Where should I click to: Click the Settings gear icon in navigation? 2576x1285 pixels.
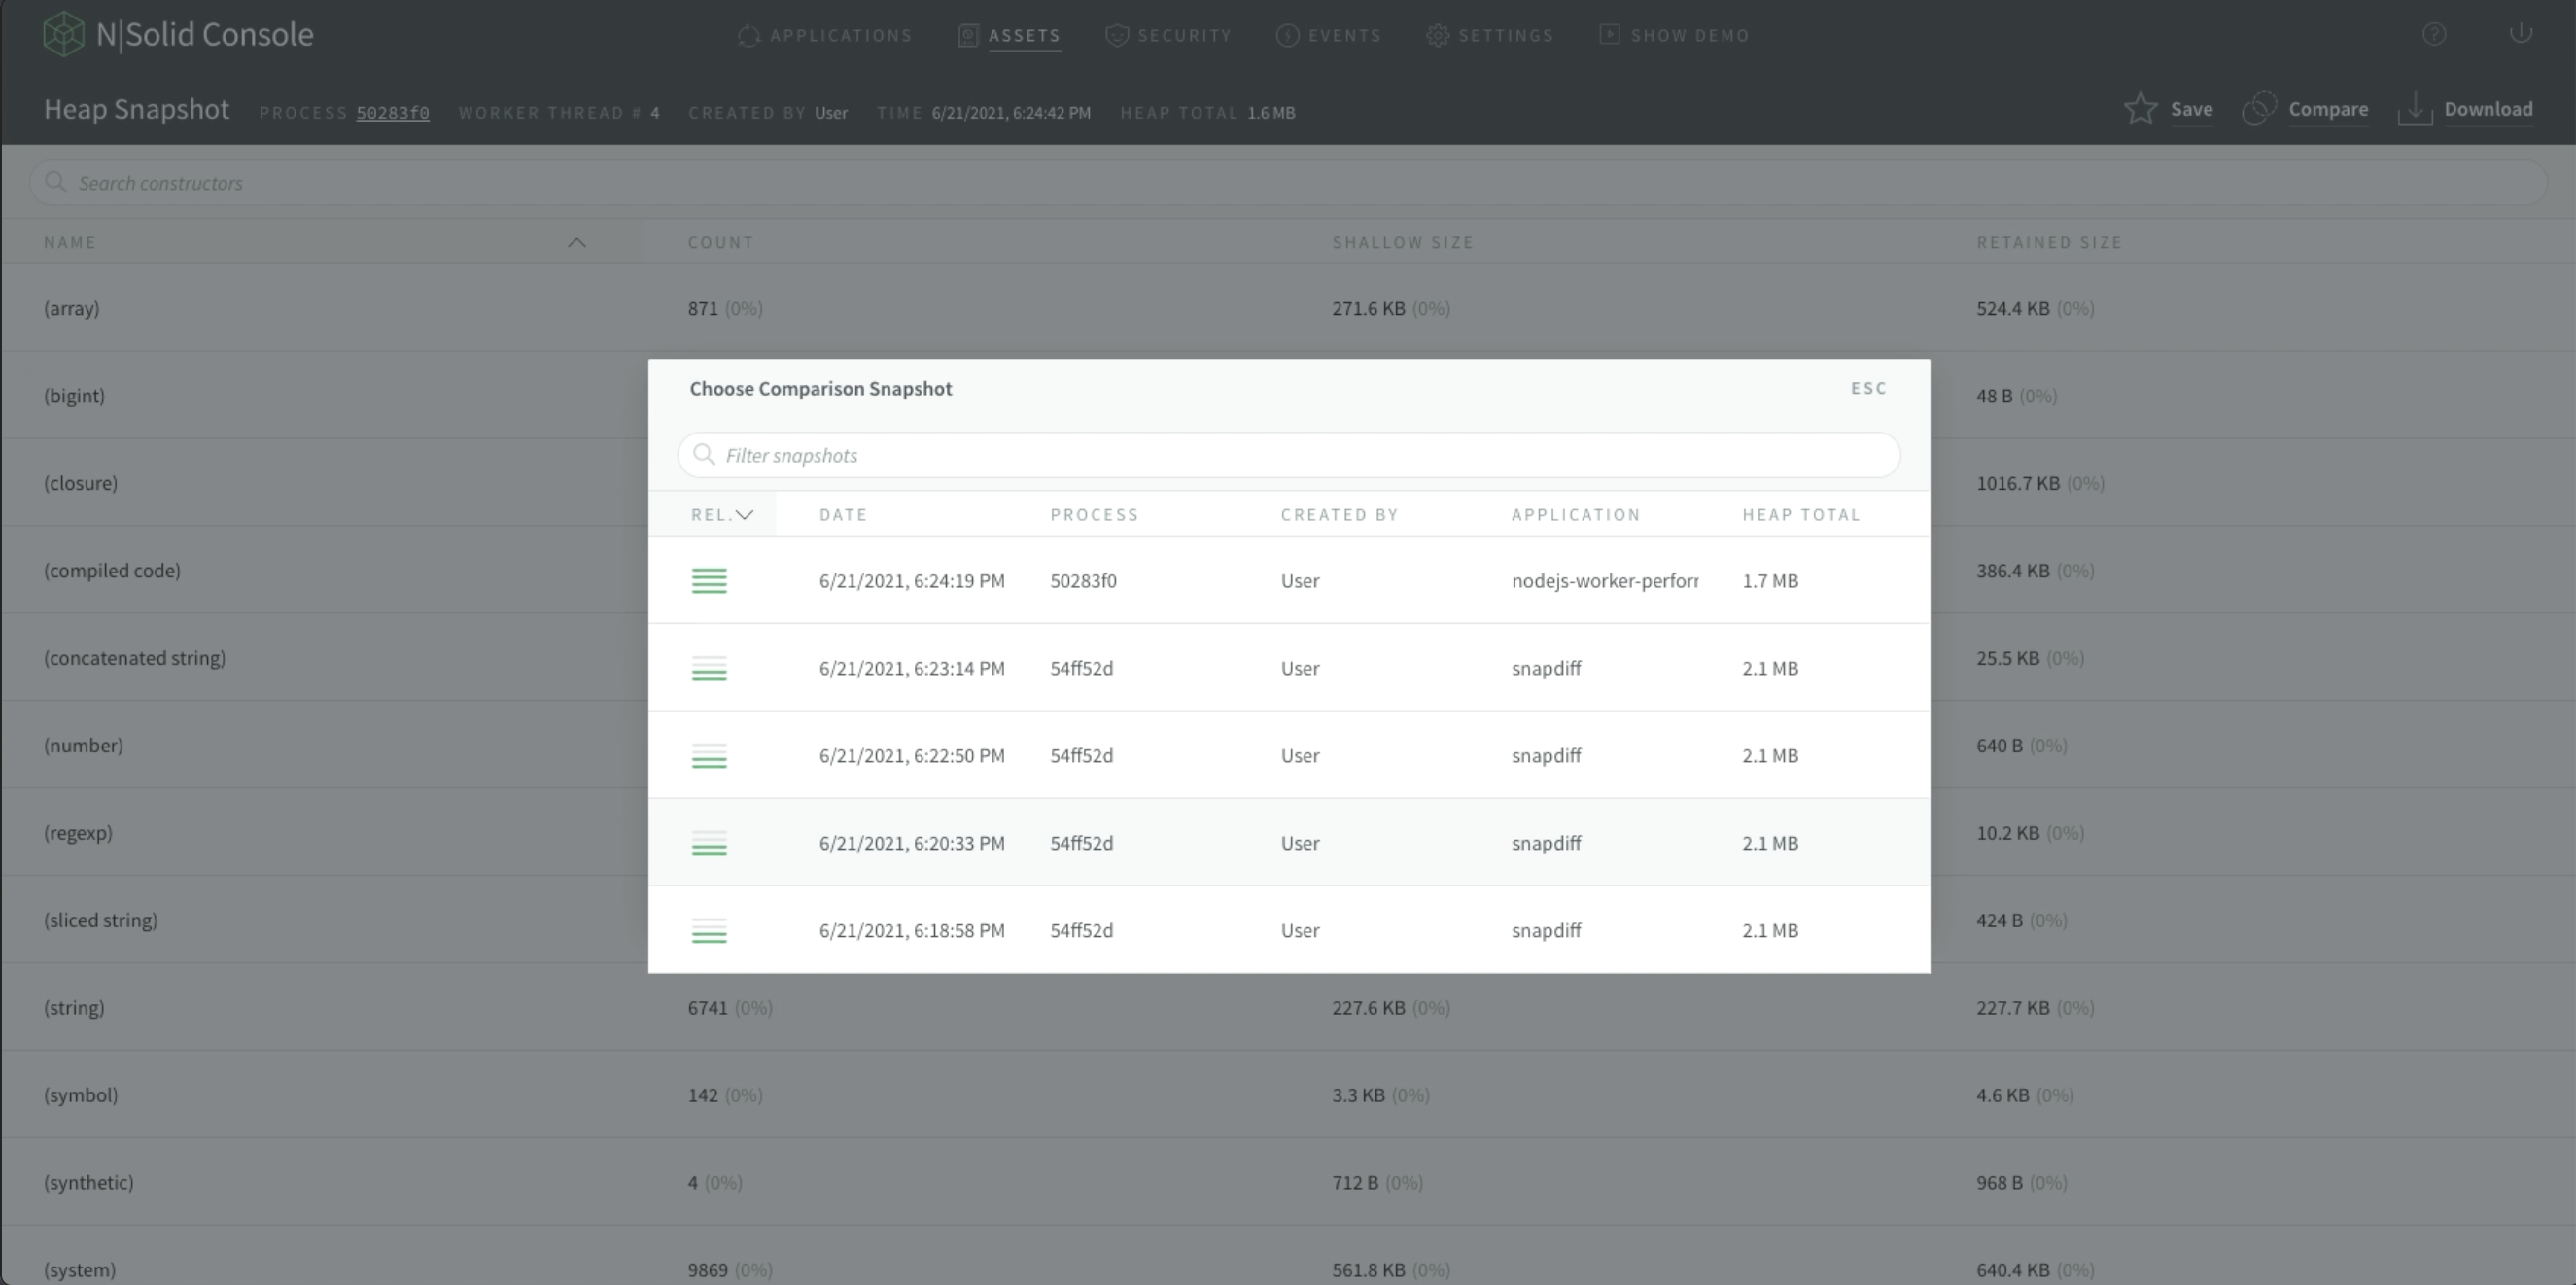pos(1437,35)
